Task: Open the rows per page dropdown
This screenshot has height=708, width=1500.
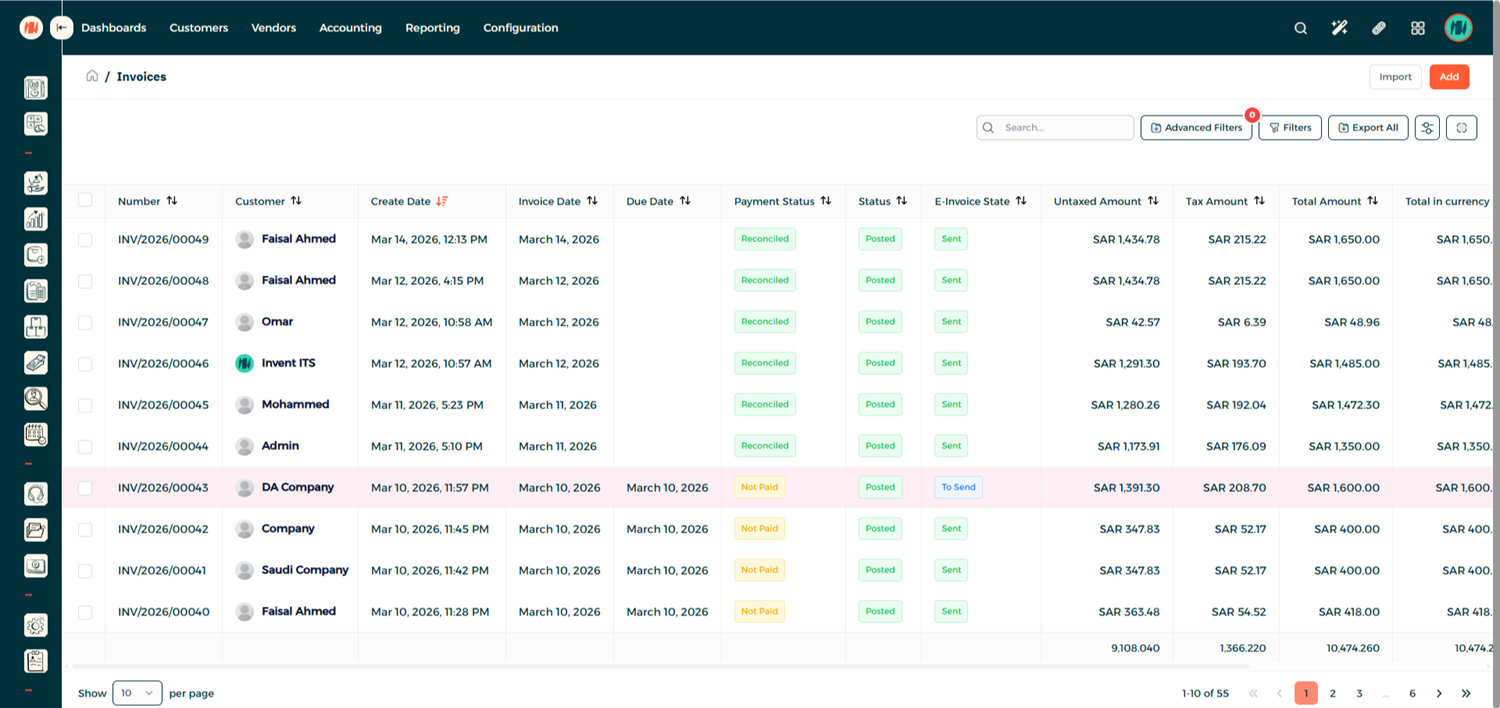Action: (x=137, y=693)
